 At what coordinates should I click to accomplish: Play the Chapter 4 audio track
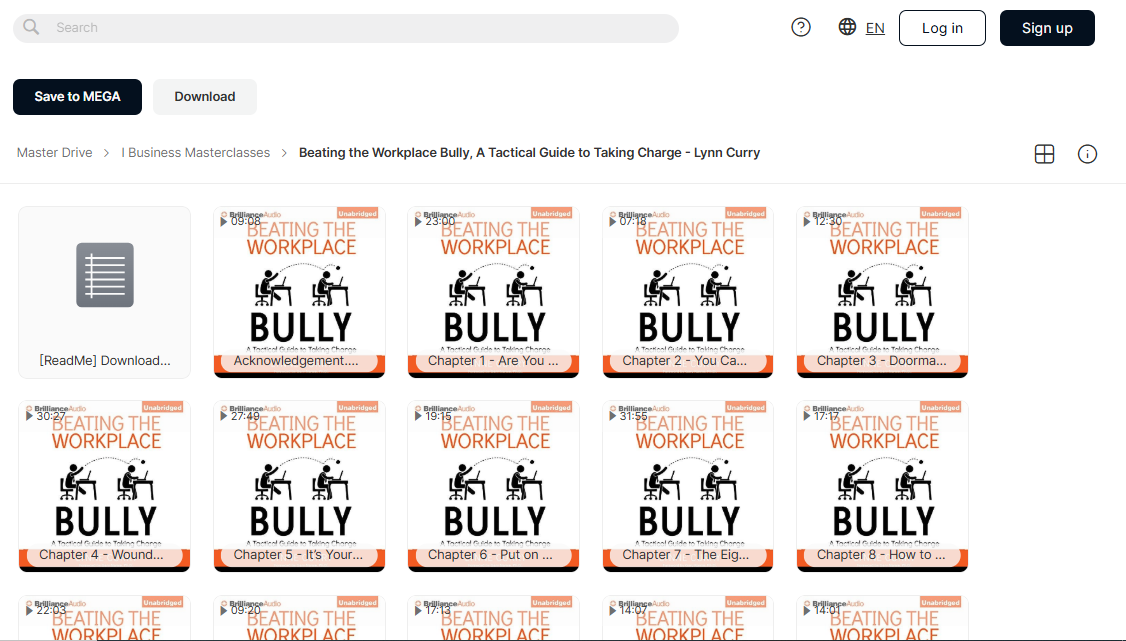point(29,416)
